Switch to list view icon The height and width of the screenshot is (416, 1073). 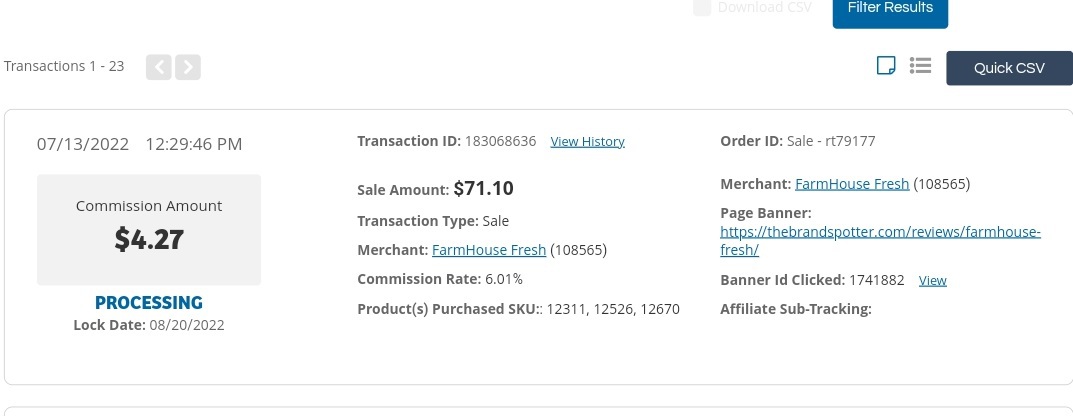[920, 66]
